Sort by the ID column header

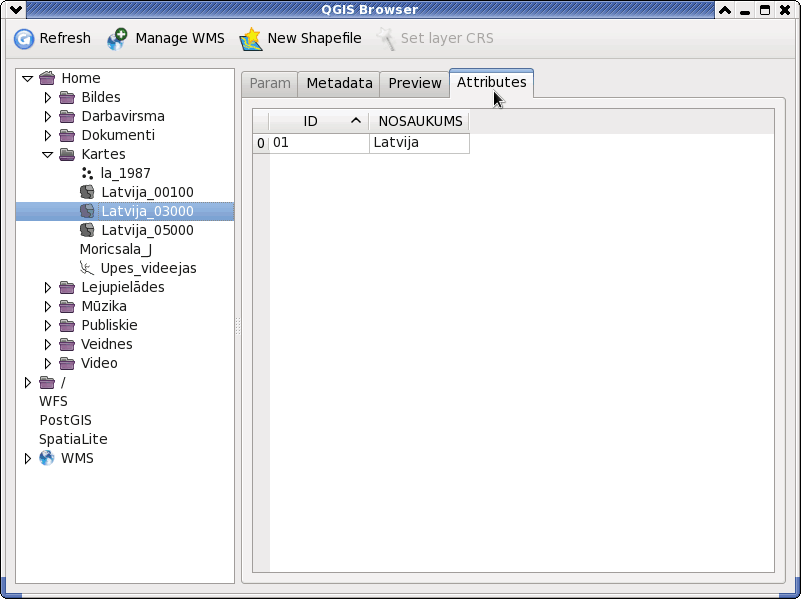coord(319,122)
